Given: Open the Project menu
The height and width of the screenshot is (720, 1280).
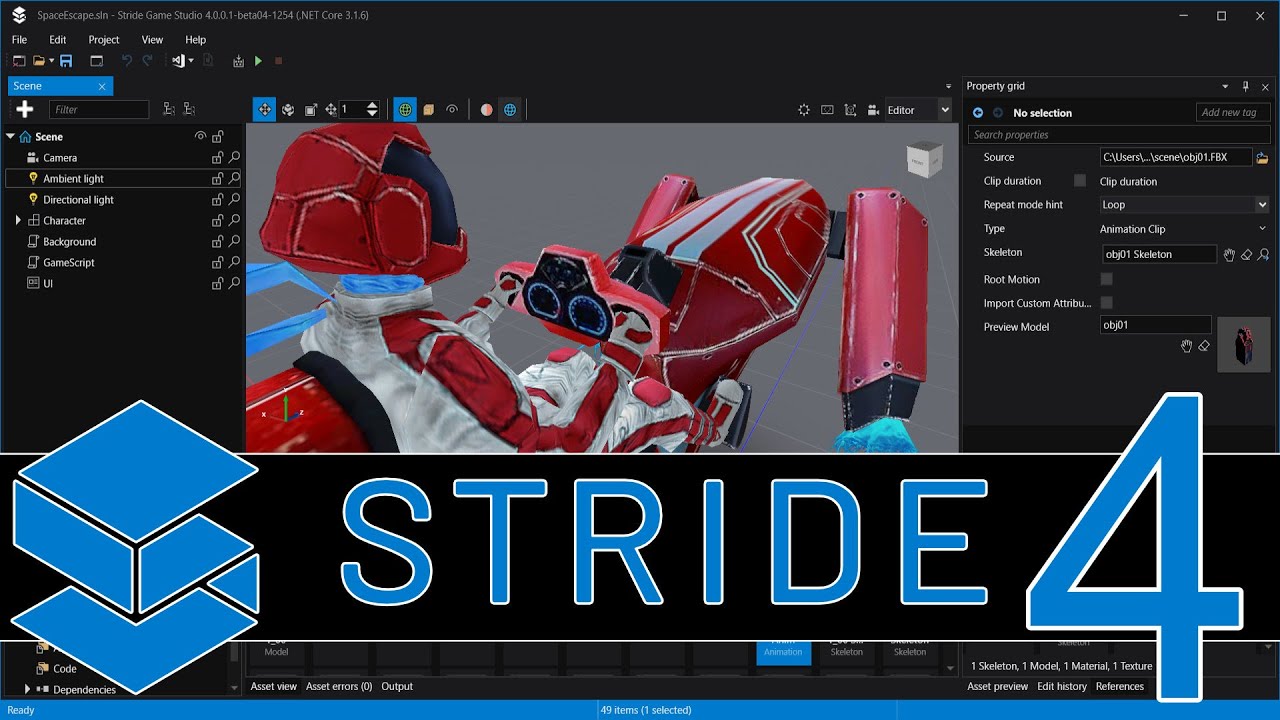Looking at the screenshot, I should [x=104, y=40].
